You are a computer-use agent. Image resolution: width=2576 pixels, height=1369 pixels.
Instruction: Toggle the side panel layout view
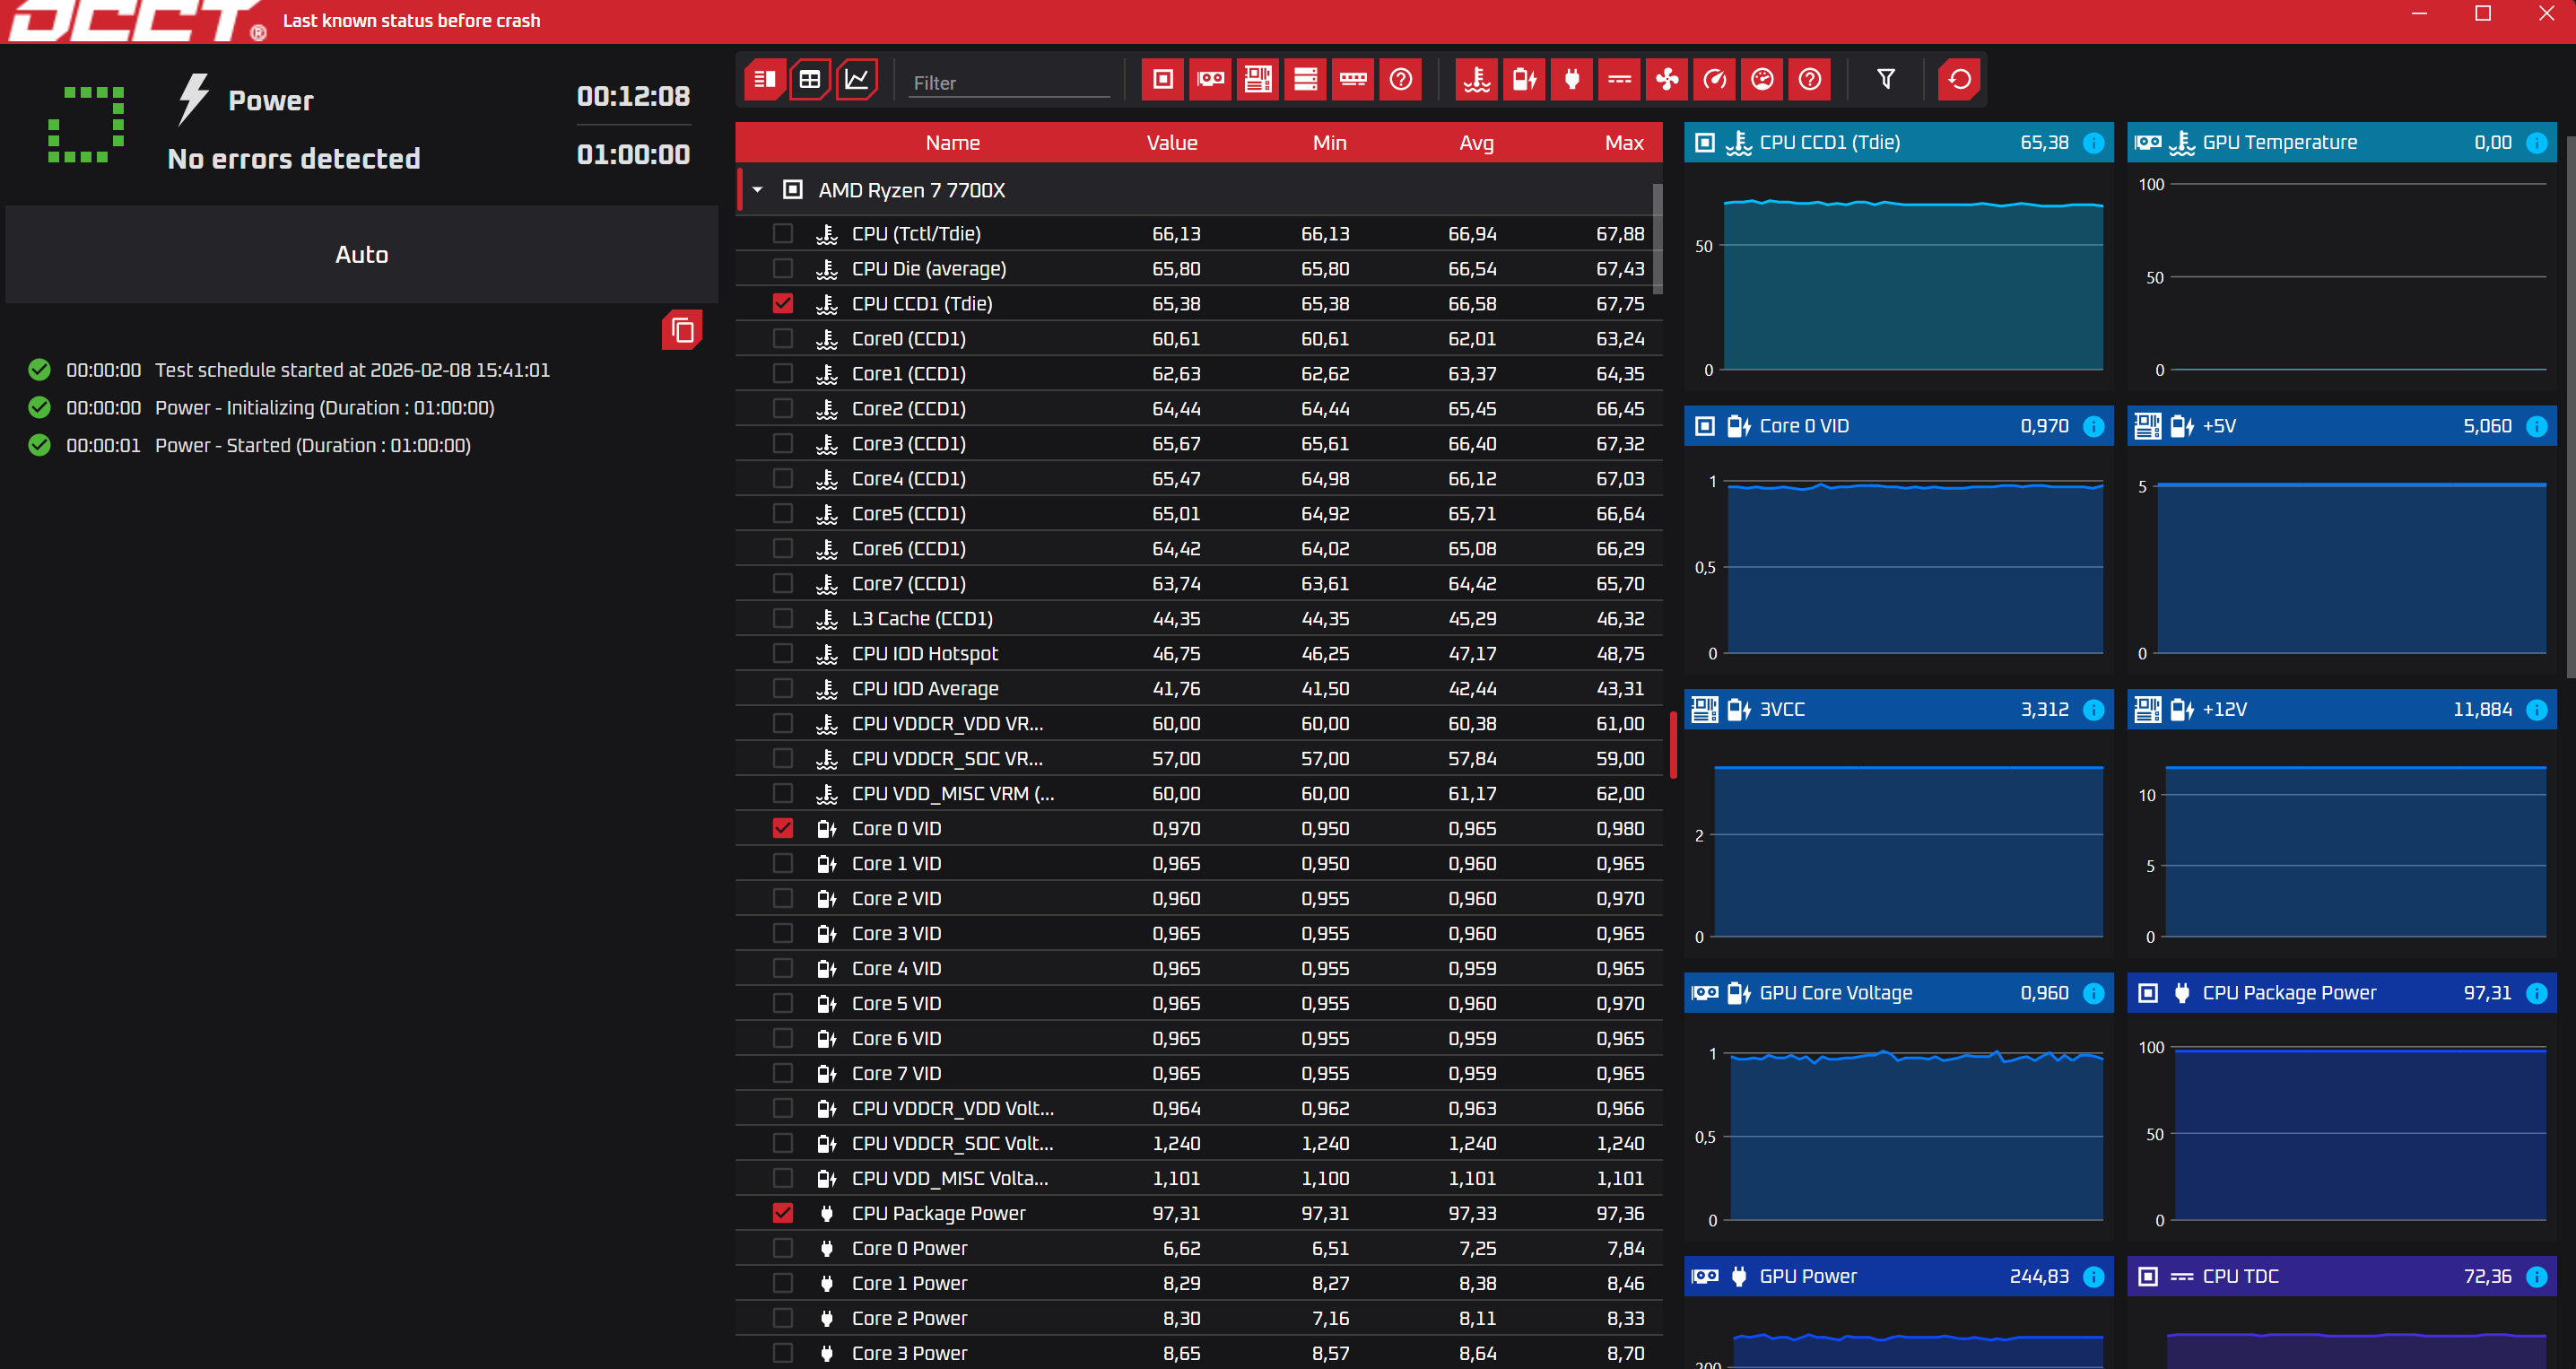(x=765, y=79)
